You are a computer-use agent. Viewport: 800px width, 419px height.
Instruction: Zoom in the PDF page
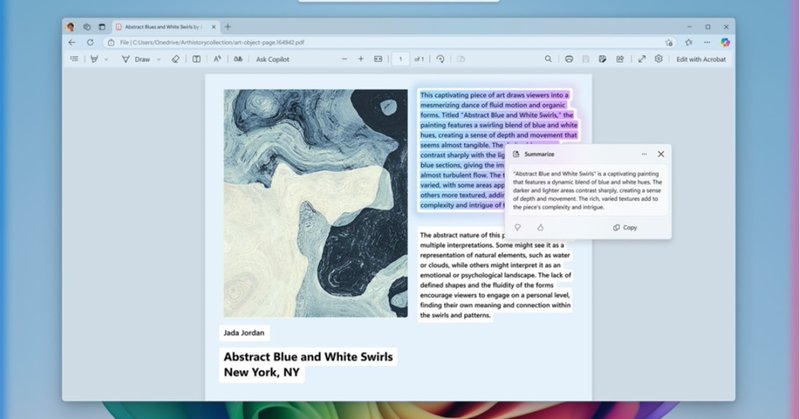click(361, 59)
